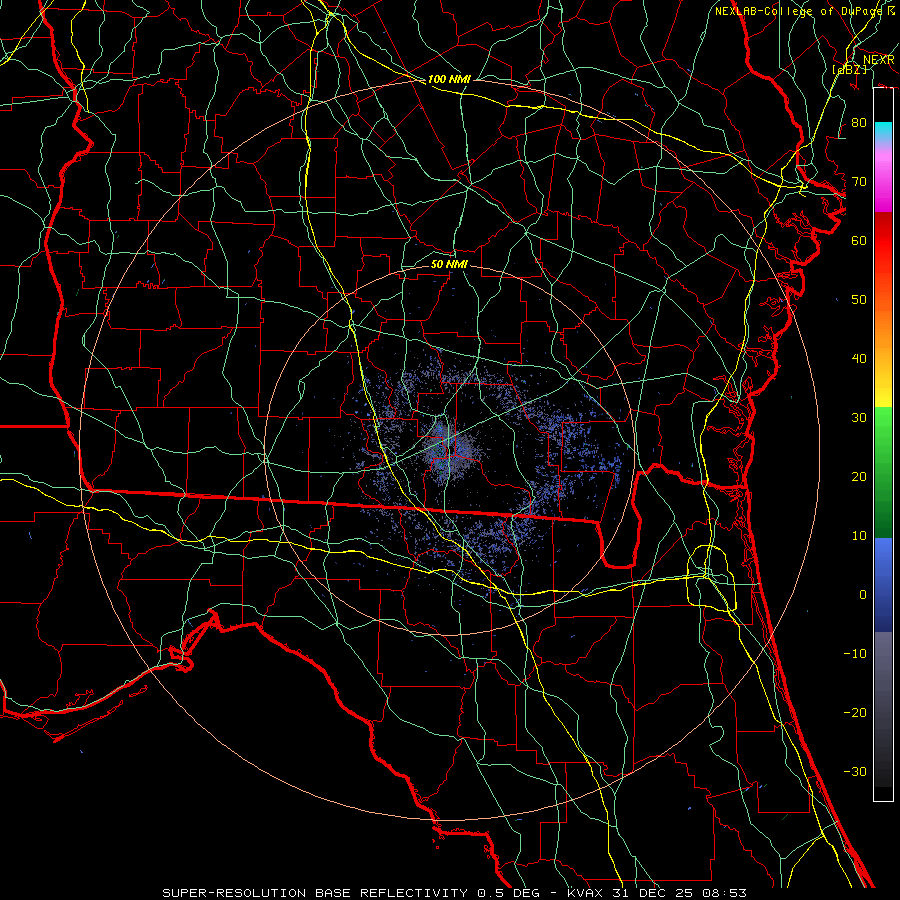Click the 10 dBZ scale value
This screenshot has width=900, height=900.
pyautogui.click(x=859, y=536)
